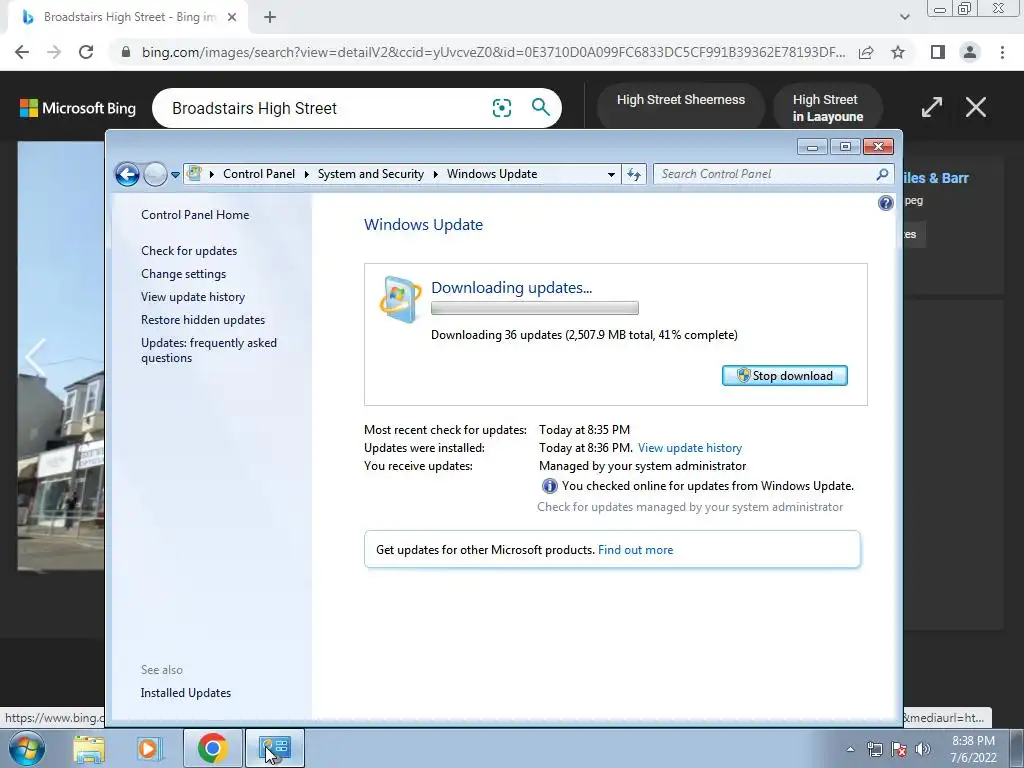The height and width of the screenshot is (768, 1024).
Task: Open Control Panel Home link
Action: pyautogui.click(x=195, y=215)
